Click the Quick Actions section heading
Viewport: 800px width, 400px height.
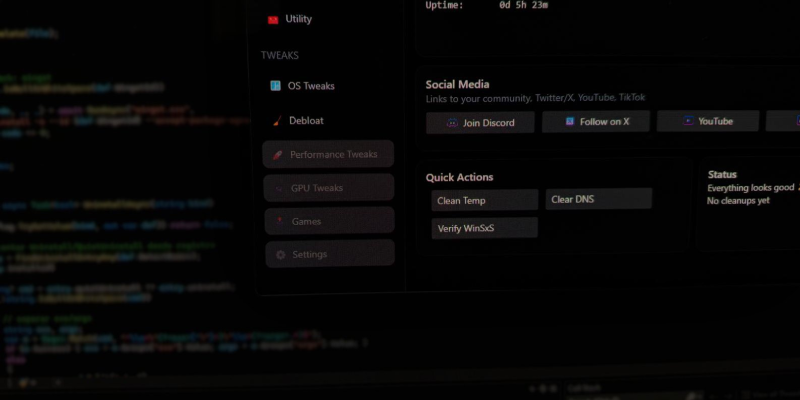pos(459,177)
